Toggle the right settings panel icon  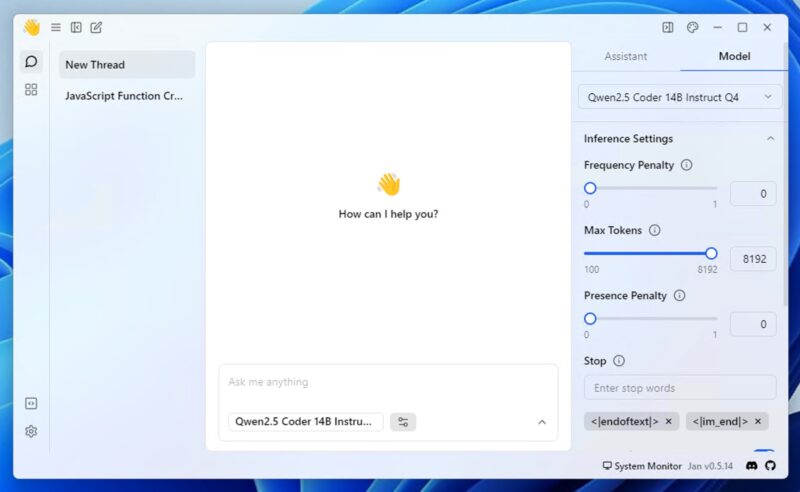668,28
